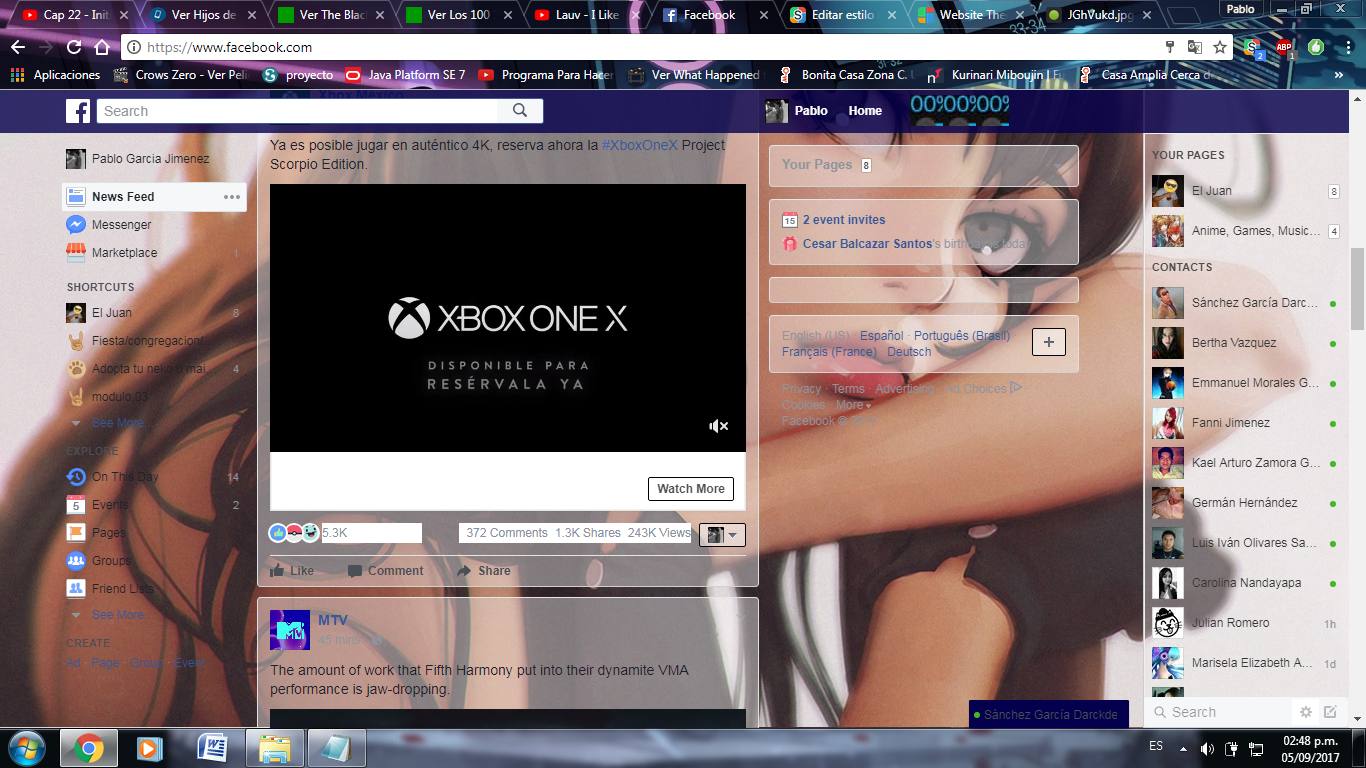
Task: Show more bookmarks with the chevron
Action: (x=1340, y=75)
